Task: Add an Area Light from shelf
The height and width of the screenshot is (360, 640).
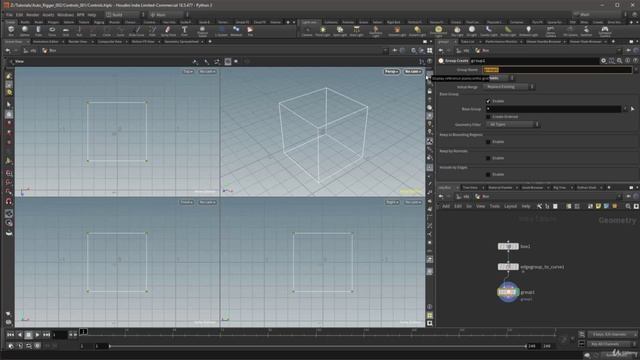Action: (x=356, y=31)
